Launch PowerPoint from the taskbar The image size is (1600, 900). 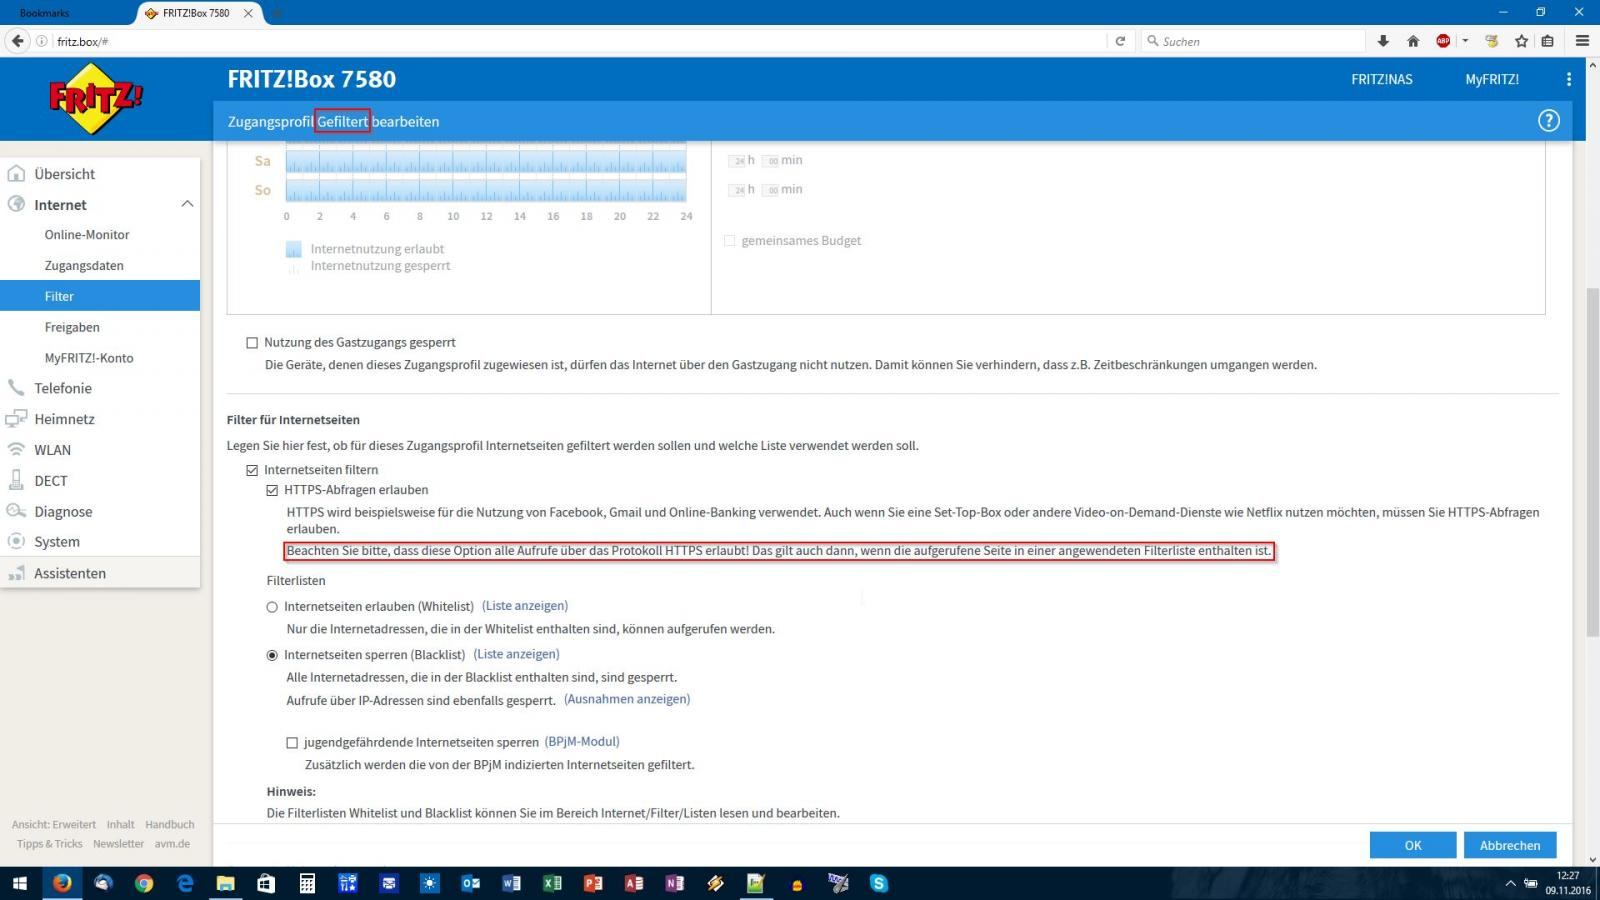coord(593,883)
